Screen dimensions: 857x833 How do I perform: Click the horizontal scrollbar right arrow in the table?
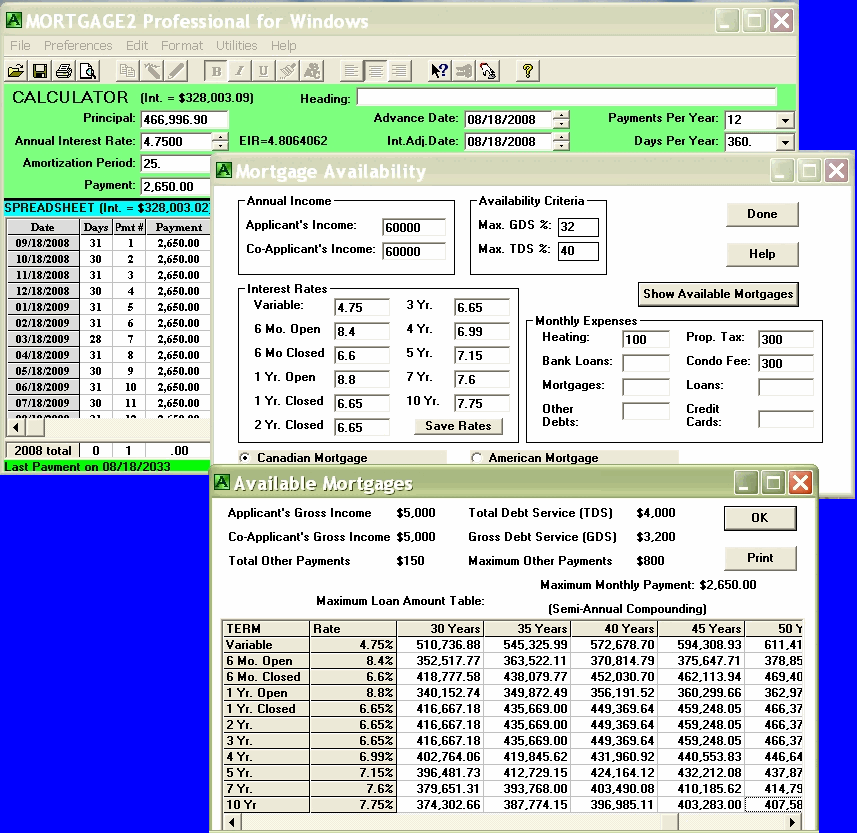coord(793,822)
